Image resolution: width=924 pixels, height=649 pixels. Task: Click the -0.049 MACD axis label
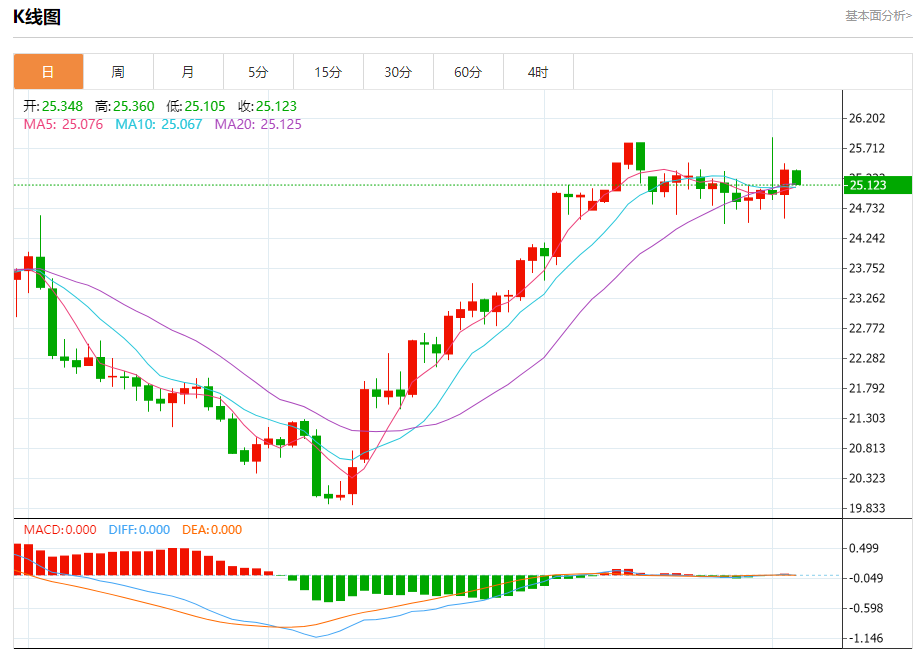point(866,578)
